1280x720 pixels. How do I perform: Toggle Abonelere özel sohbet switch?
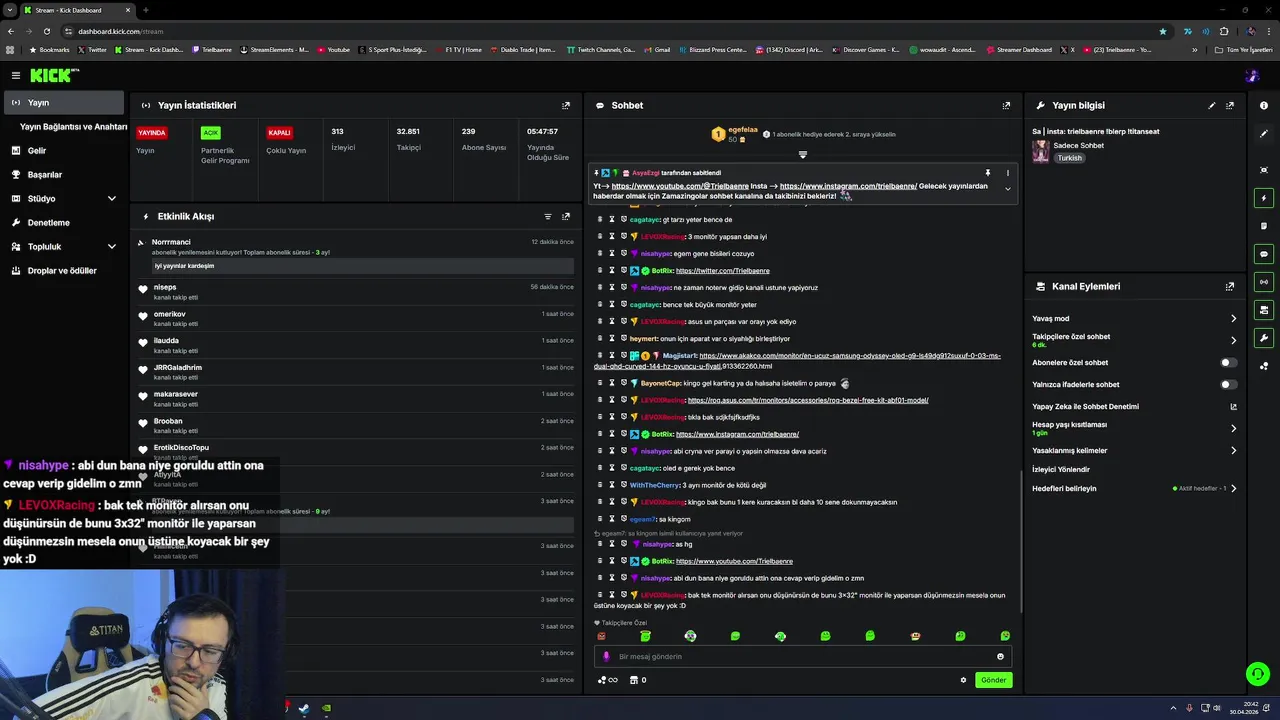(x=1228, y=363)
